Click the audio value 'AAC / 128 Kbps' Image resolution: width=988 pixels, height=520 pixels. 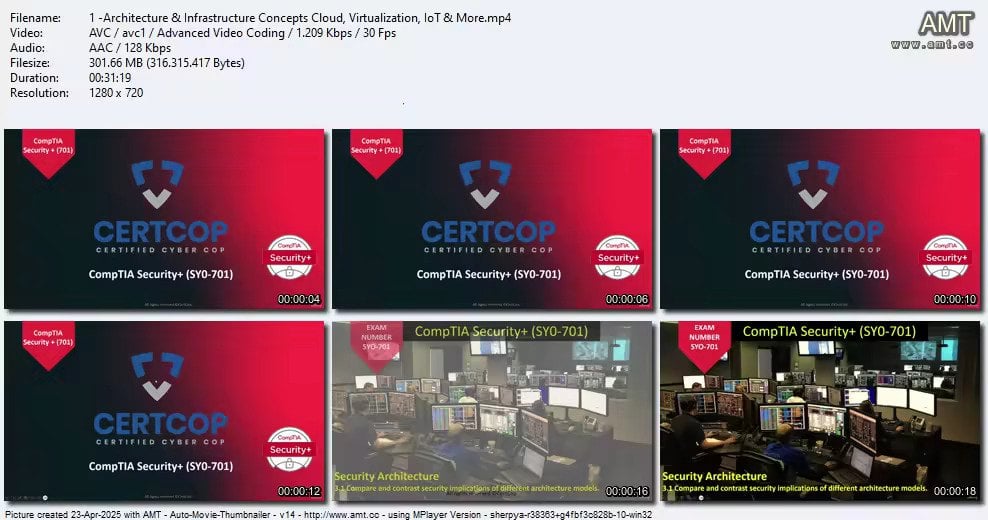pos(130,48)
